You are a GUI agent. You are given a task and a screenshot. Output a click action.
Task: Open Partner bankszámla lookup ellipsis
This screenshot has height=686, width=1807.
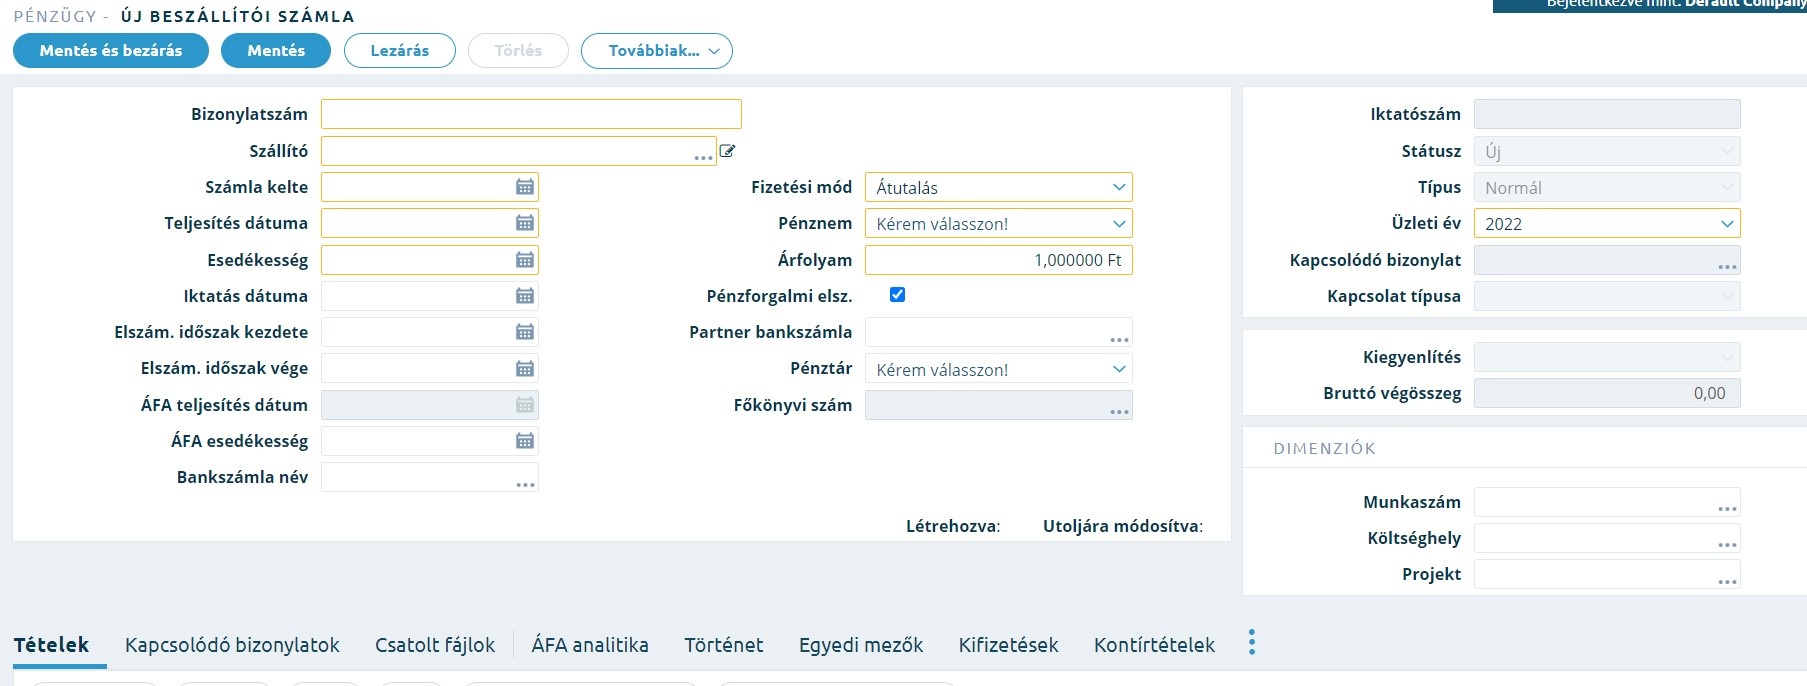click(x=1119, y=339)
